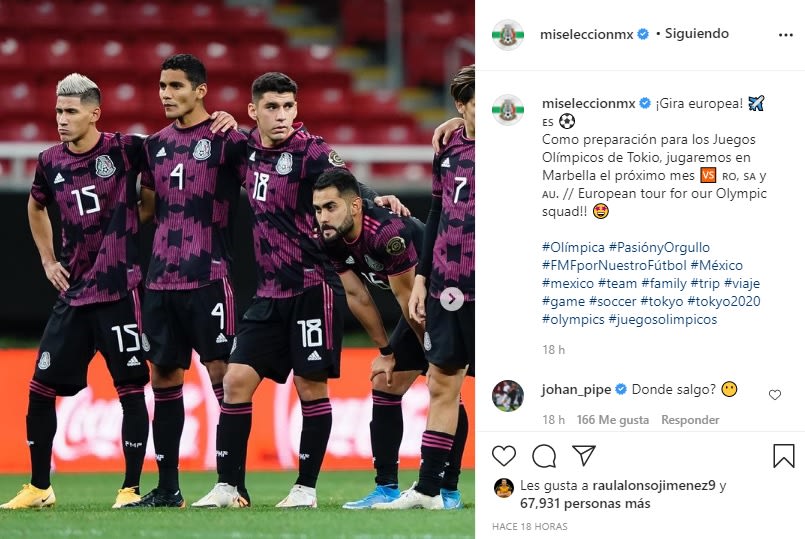The height and width of the screenshot is (539, 805).
Task: Open the #Olímpica hashtag
Action: [573, 247]
